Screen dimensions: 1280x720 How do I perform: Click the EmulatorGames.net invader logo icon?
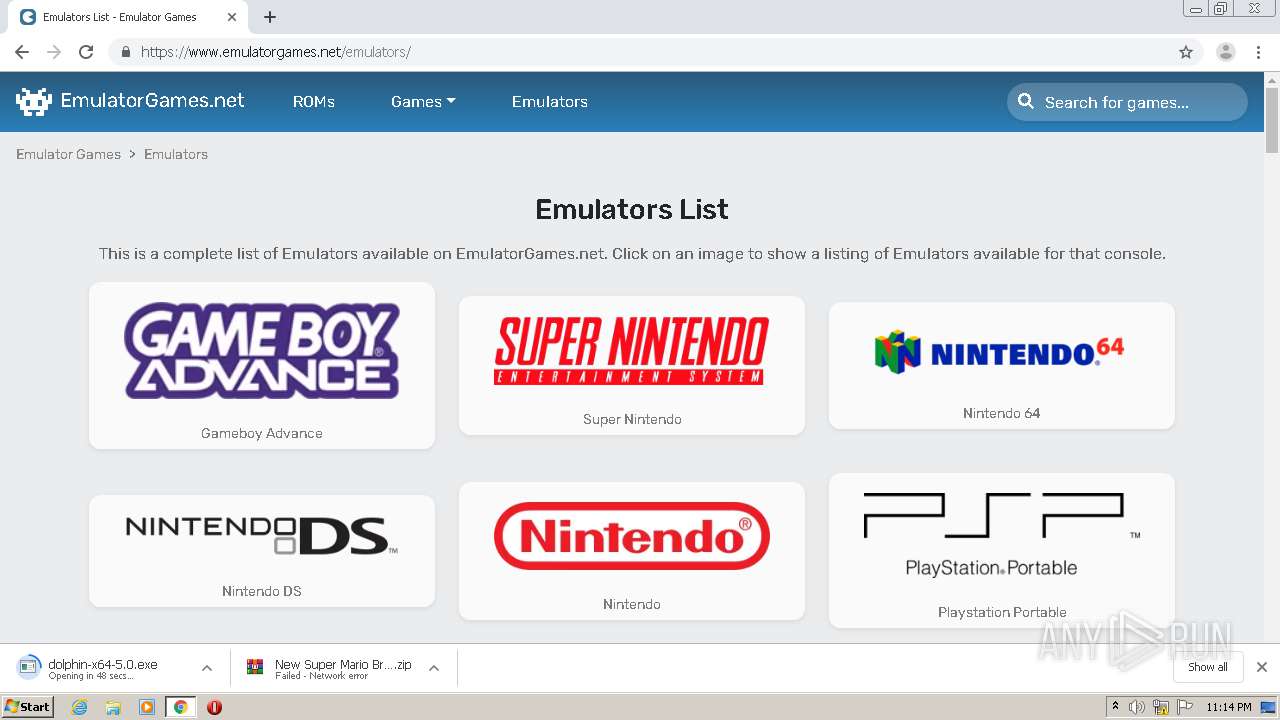pyautogui.click(x=34, y=101)
